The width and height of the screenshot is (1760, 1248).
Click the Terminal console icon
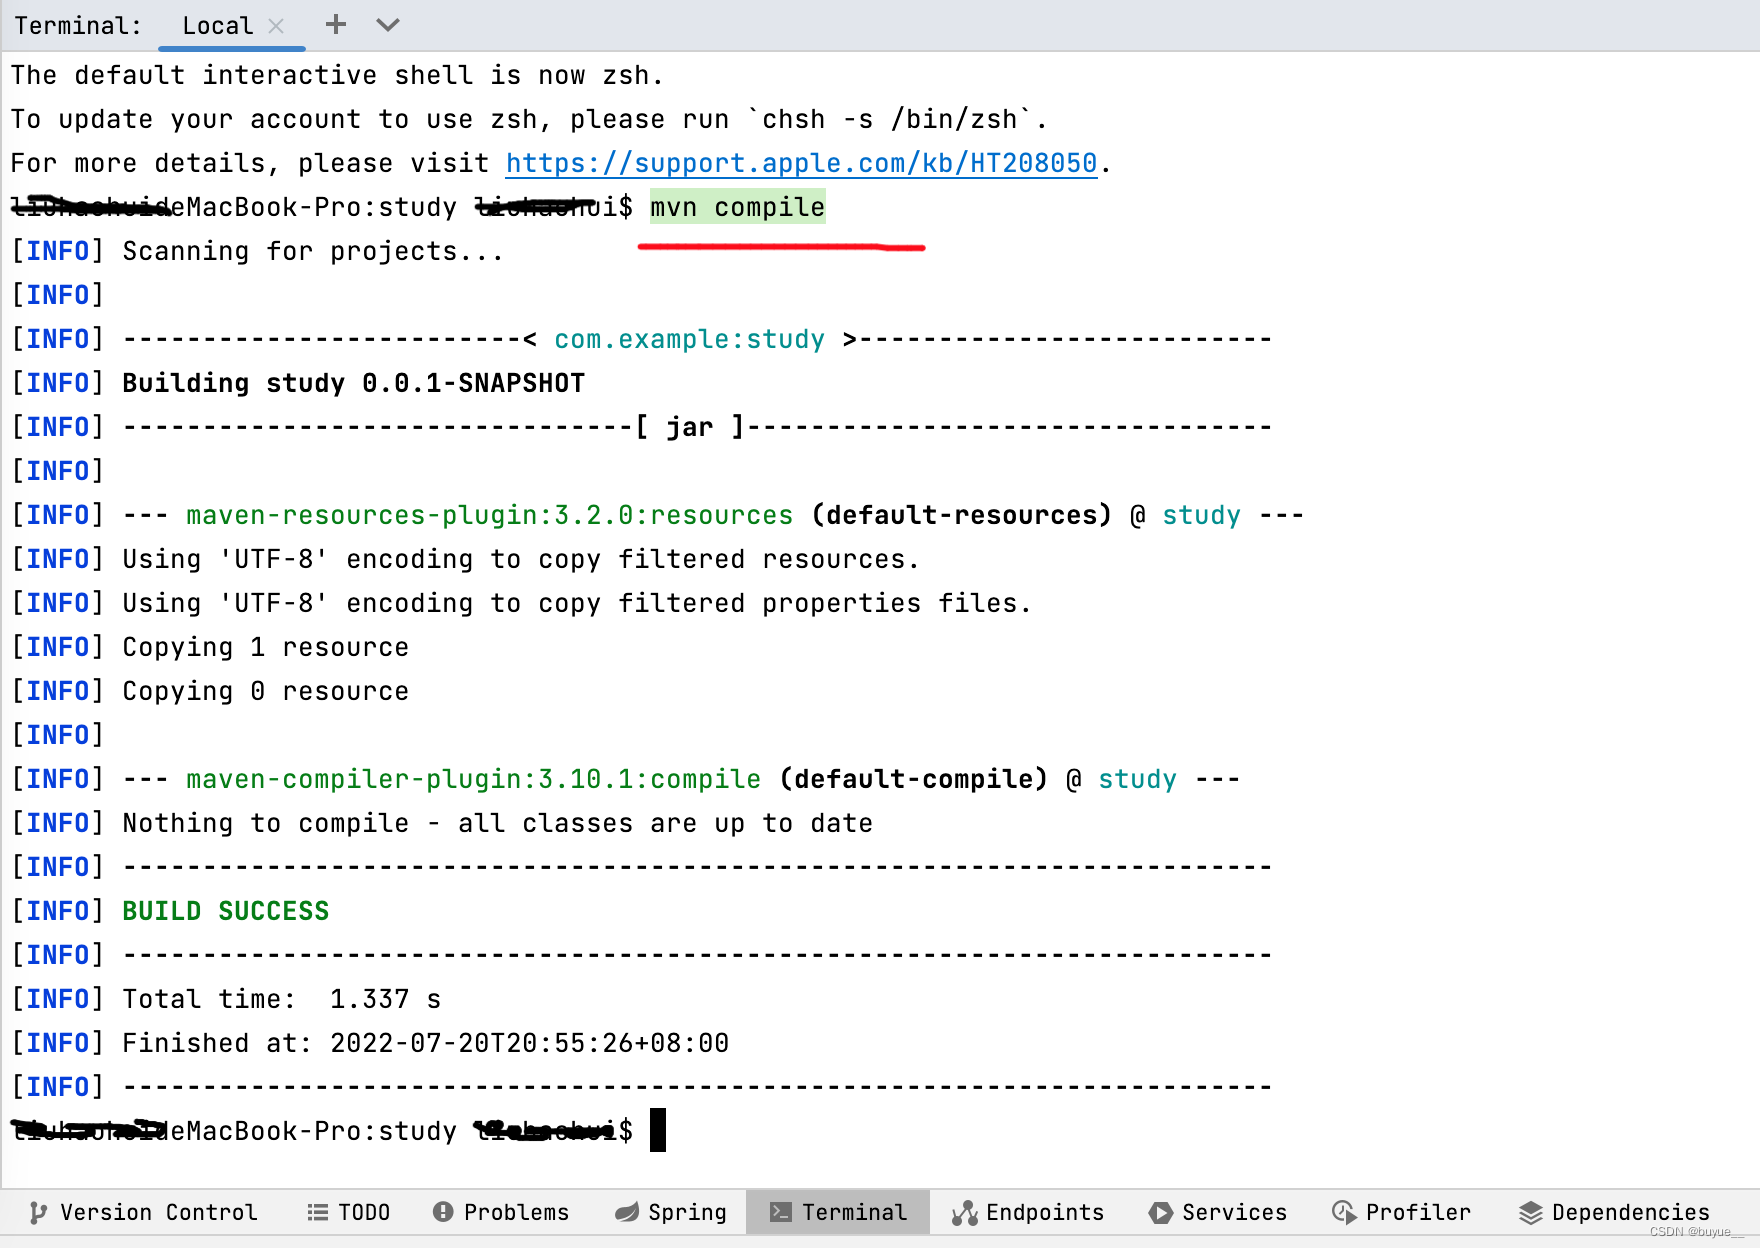(780, 1213)
